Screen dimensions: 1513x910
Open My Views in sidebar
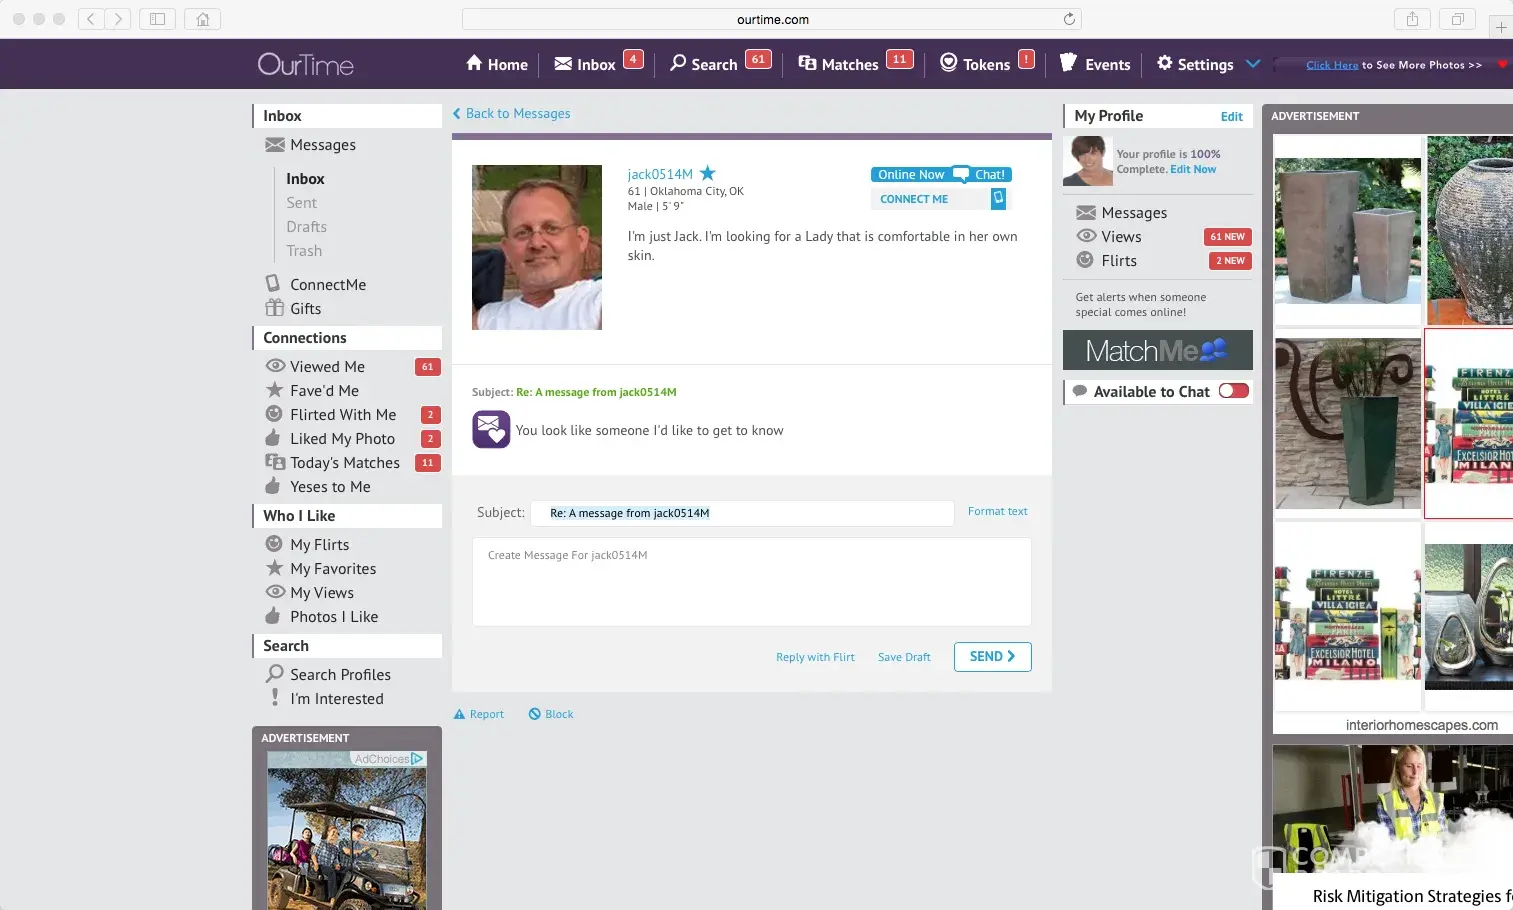point(322,593)
